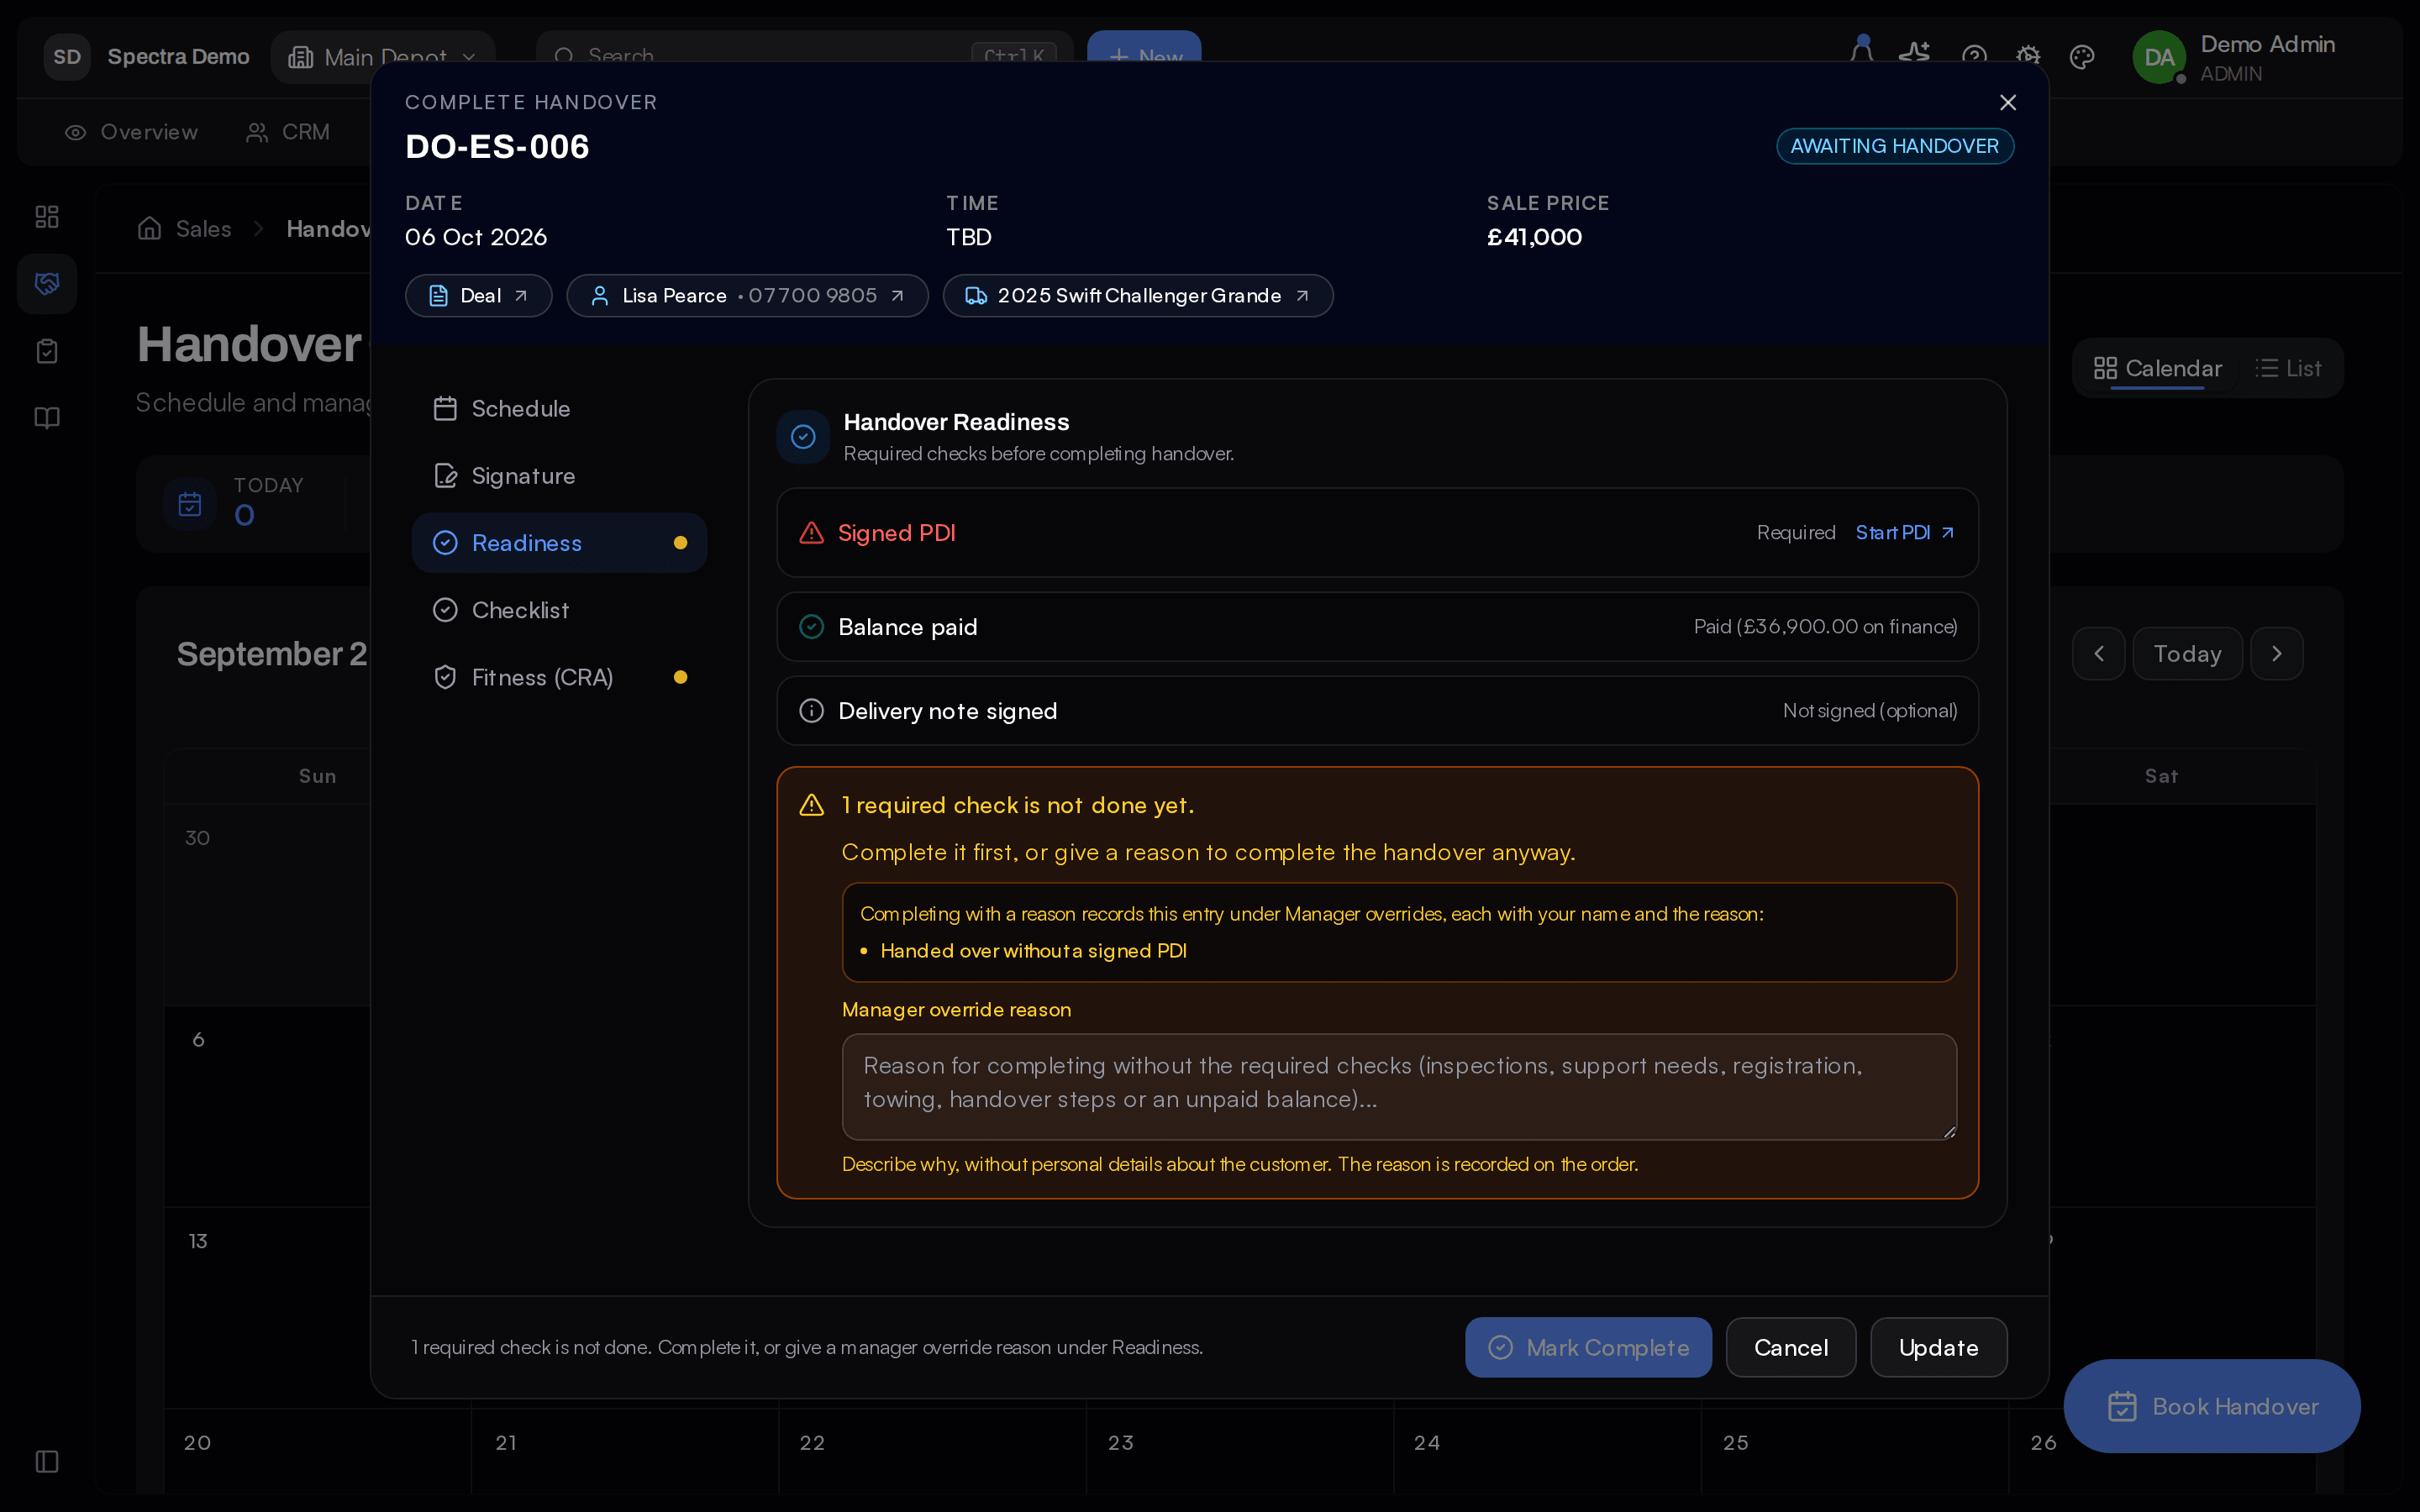Click the Delivery note signed row
This screenshot has width=2420, height=1512.
click(1377, 711)
